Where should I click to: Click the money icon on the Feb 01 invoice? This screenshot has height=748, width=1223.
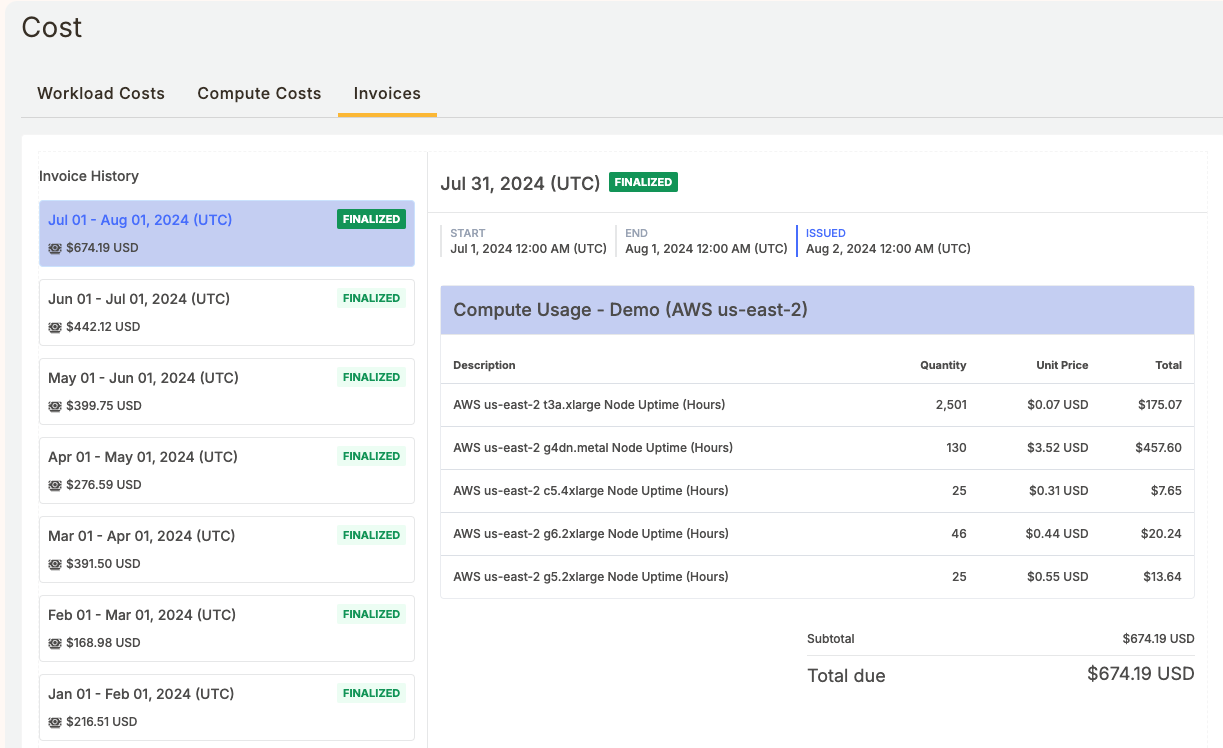tap(54, 642)
